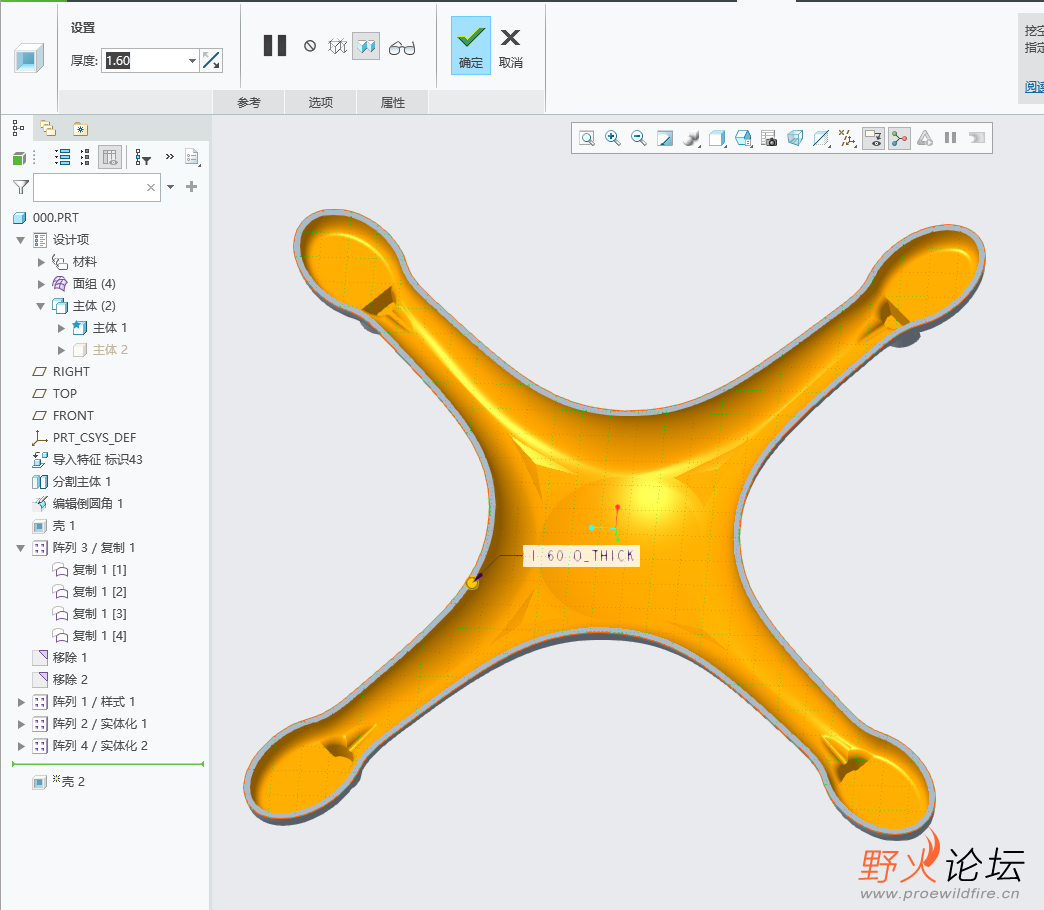The height and width of the screenshot is (910, 1044).
Task: Click the flip thickness direction icon
Action: click(x=211, y=61)
